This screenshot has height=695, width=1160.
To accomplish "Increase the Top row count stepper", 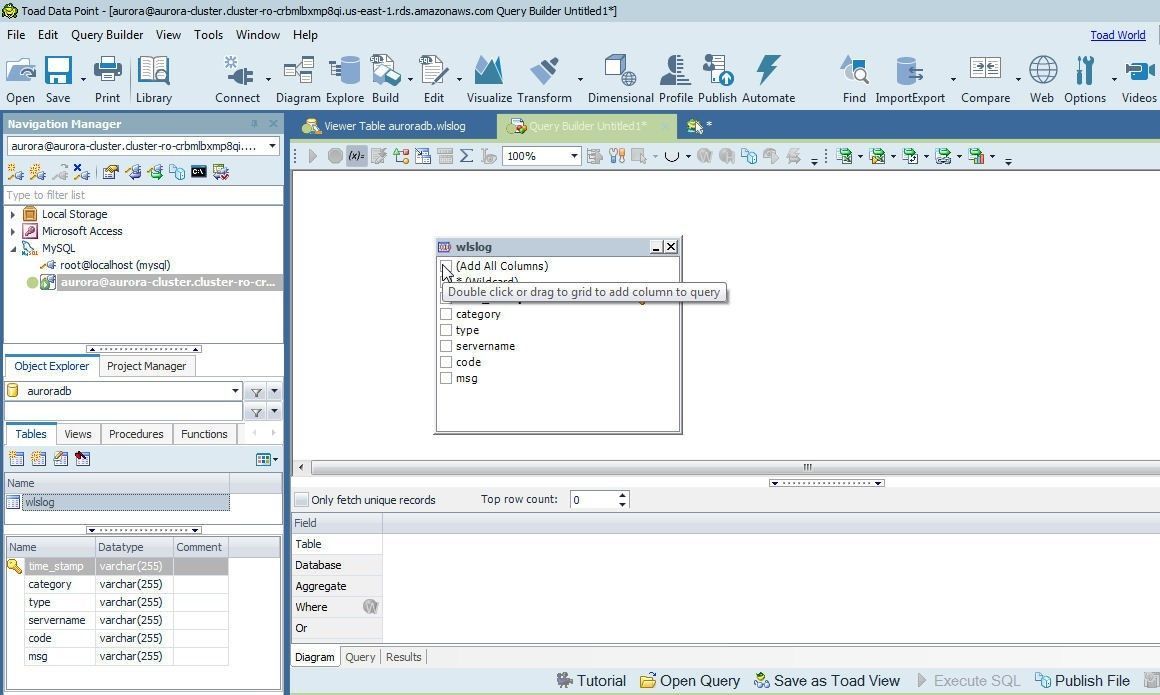I will coord(622,495).
